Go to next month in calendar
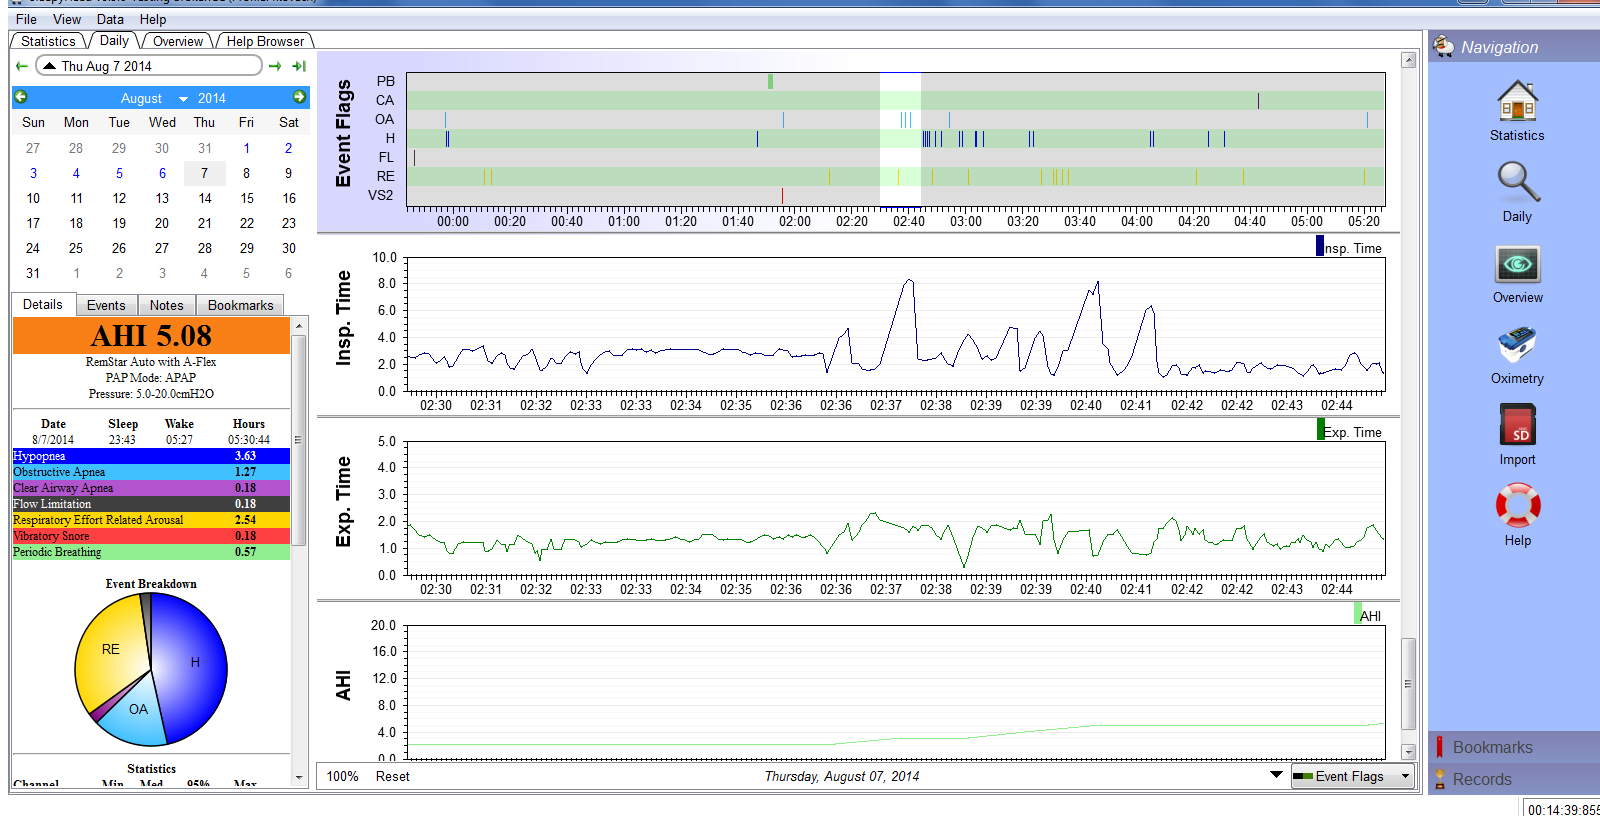 coord(299,97)
